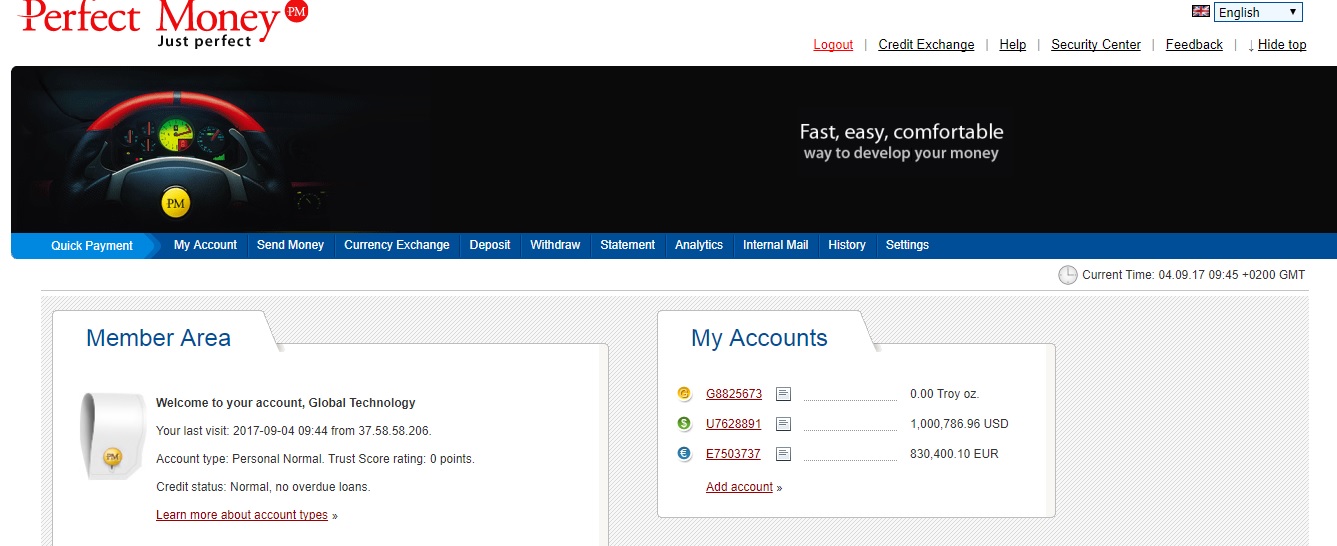This screenshot has width=1337, height=546.
Task: Open Settings menu item
Action: pyautogui.click(x=907, y=245)
